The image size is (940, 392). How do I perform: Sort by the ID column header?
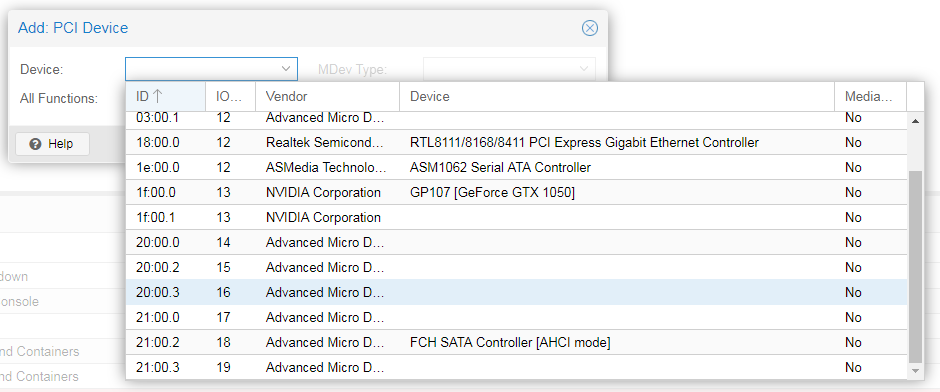165,97
